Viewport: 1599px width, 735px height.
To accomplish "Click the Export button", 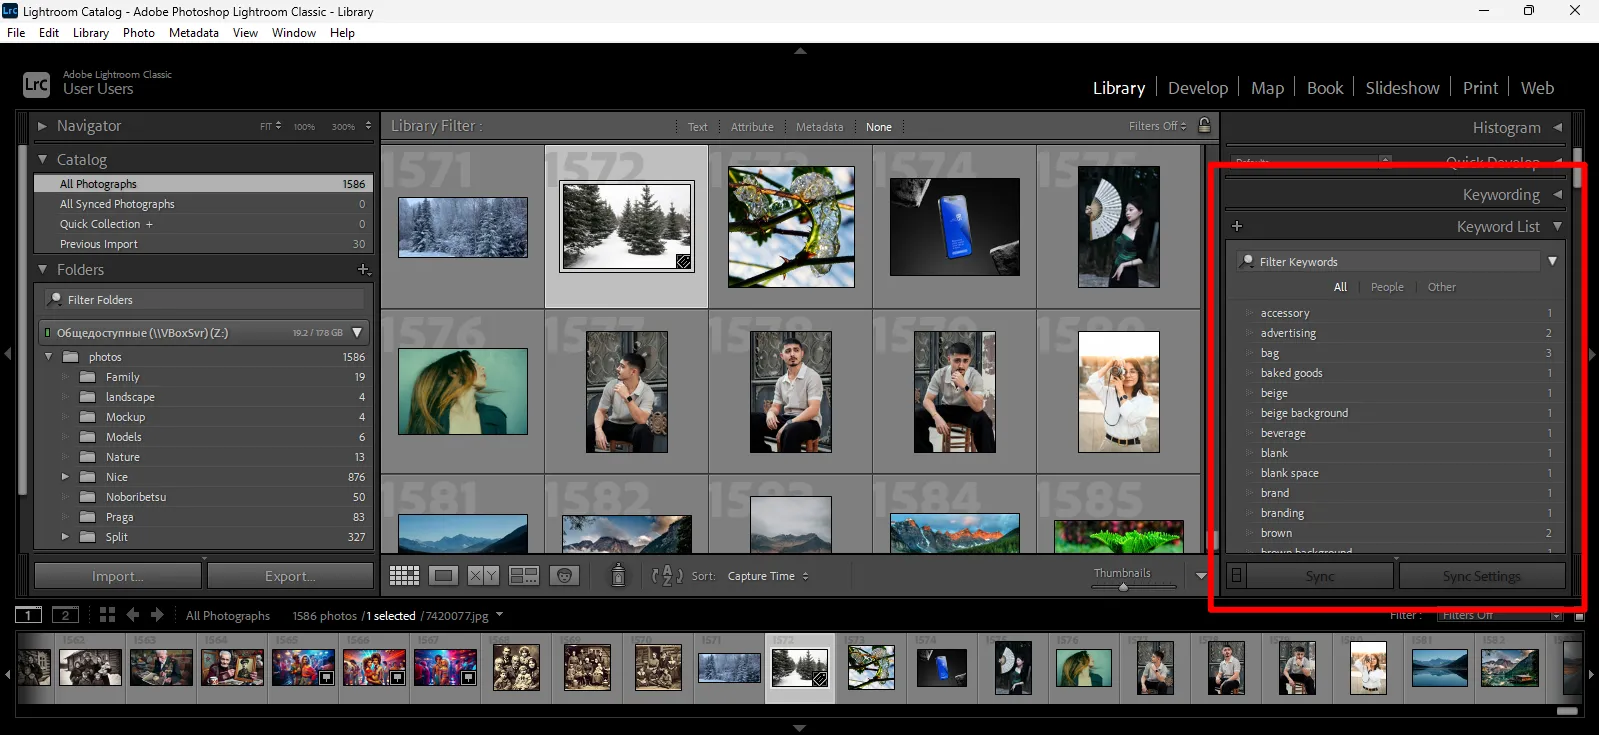I will [290, 576].
